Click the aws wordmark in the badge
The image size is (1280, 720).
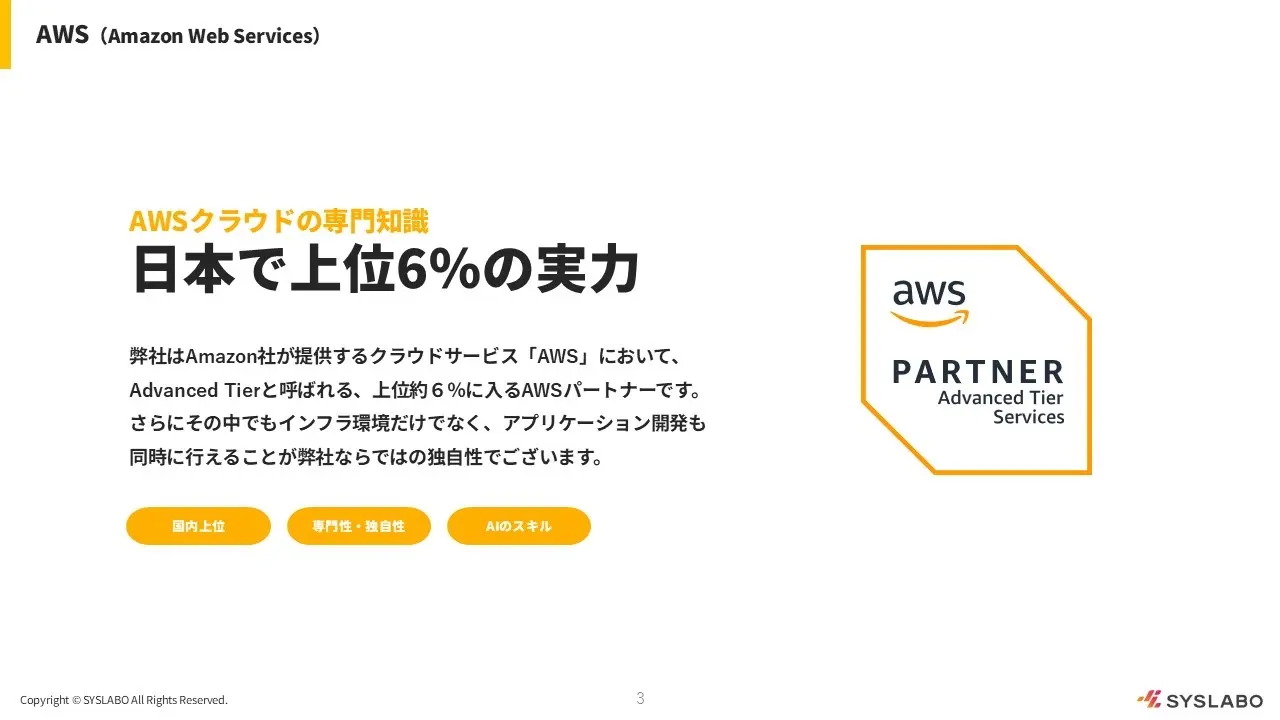coord(929,292)
